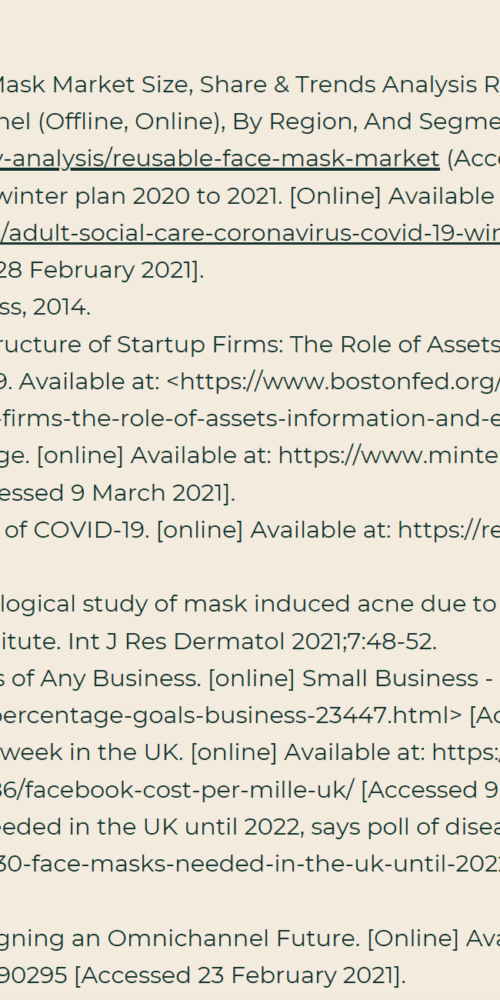
Task: Click the 'ss, 2014.' reference line
Action: [45, 307]
